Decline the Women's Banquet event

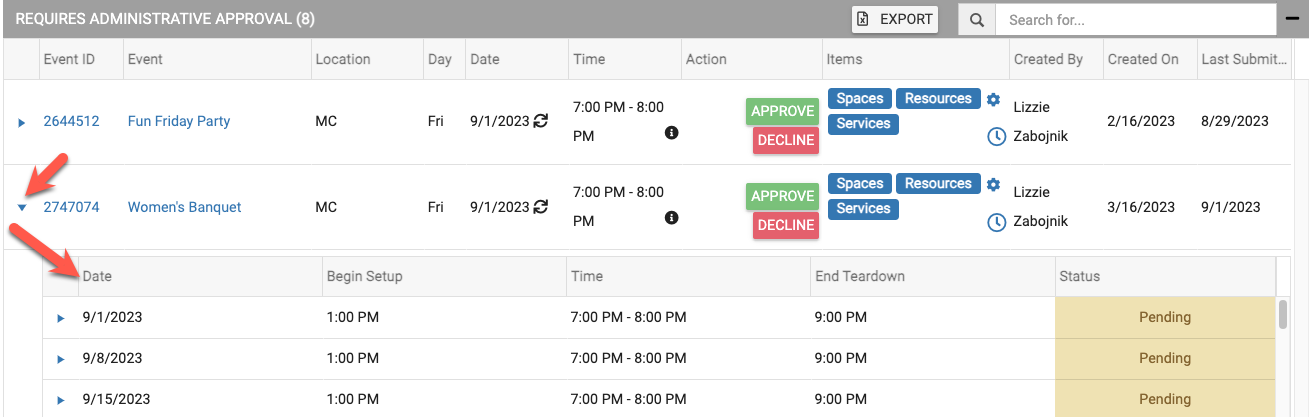[x=785, y=225]
